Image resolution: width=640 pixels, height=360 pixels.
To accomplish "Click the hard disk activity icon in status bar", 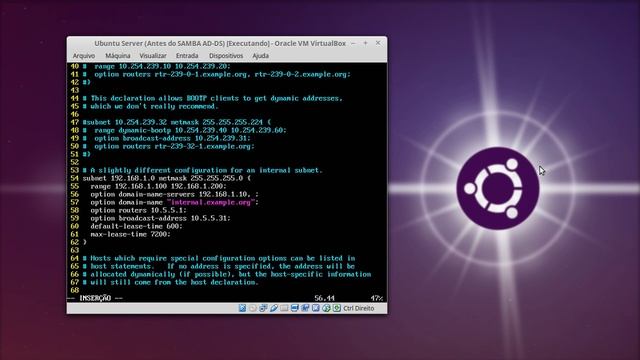I will pyautogui.click(x=242, y=308).
